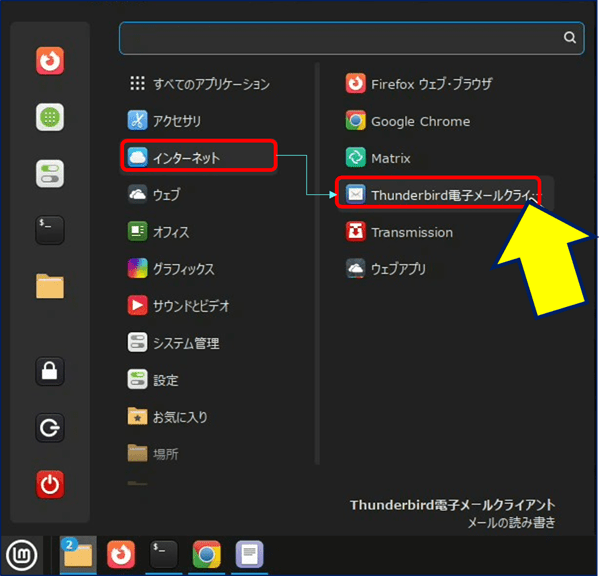Launch Firefox ウェブ・ブラウザ from app list
Screen dimensions: 600x576
pyautogui.click(x=446, y=84)
